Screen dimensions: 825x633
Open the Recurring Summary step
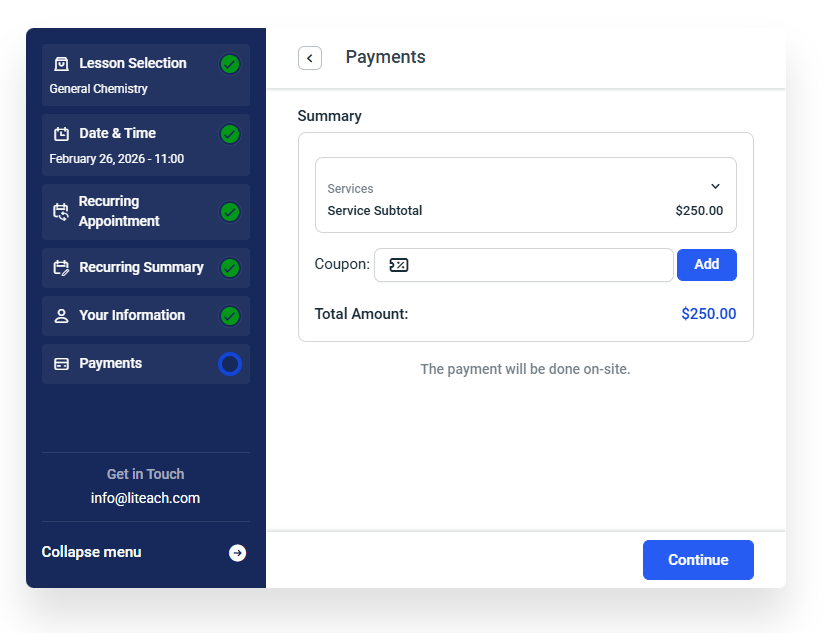coord(146,268)
